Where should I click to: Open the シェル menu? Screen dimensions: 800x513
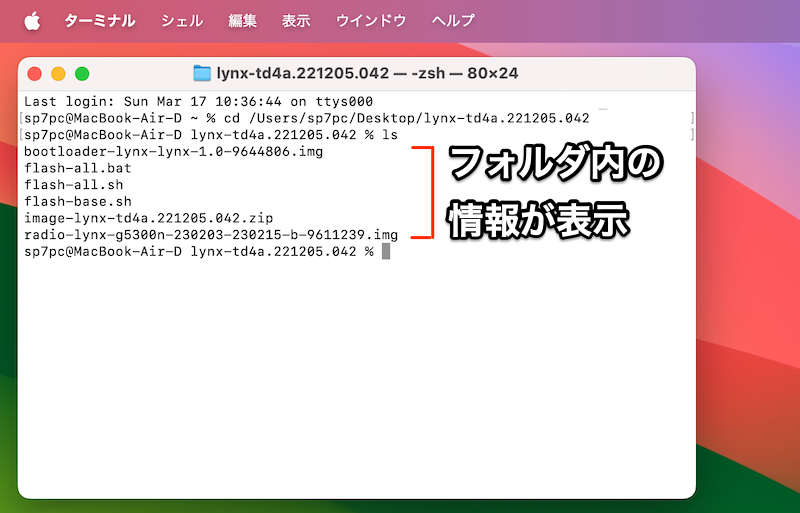click(x=182, y=20)
